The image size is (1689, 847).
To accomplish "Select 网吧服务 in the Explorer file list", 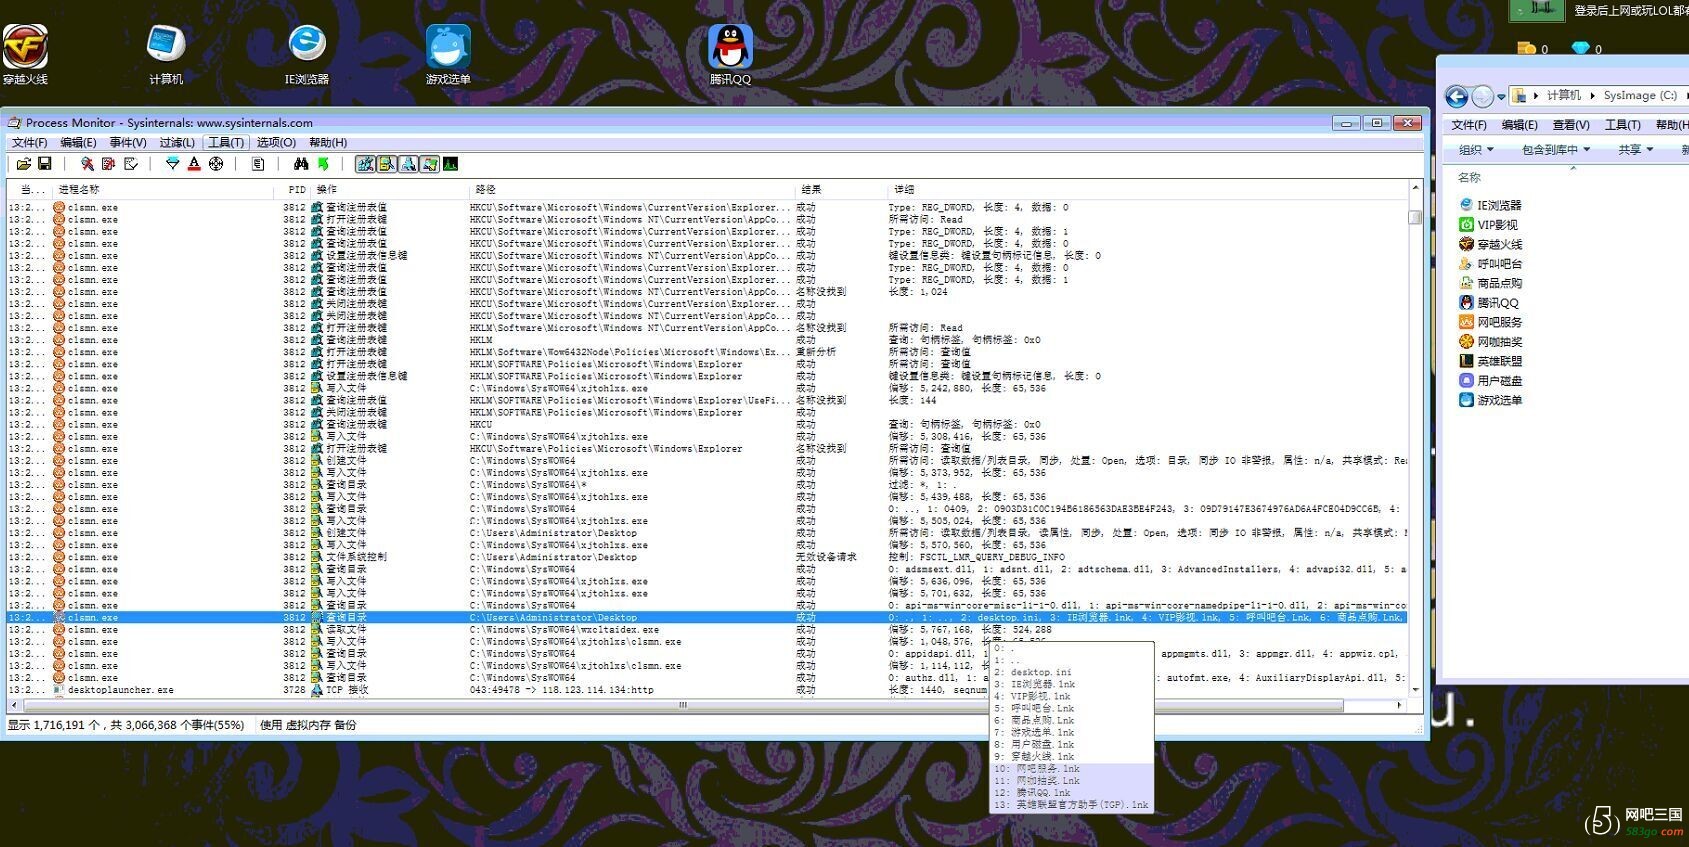I will tap(1490, 322).
